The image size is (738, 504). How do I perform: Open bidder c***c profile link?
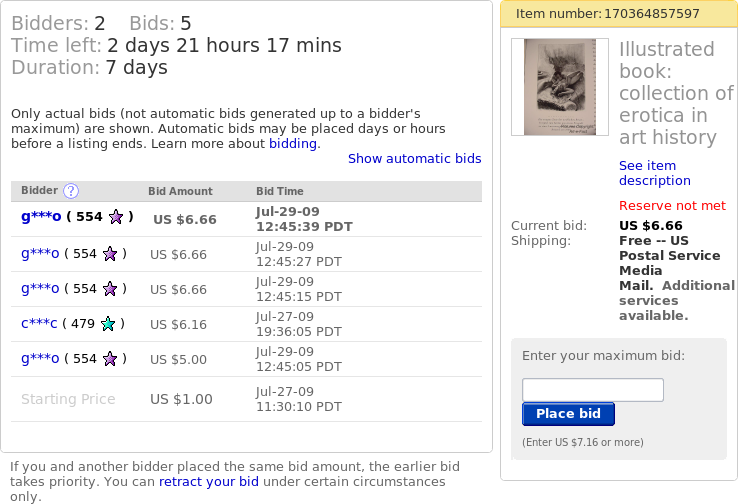coord(39,324)
